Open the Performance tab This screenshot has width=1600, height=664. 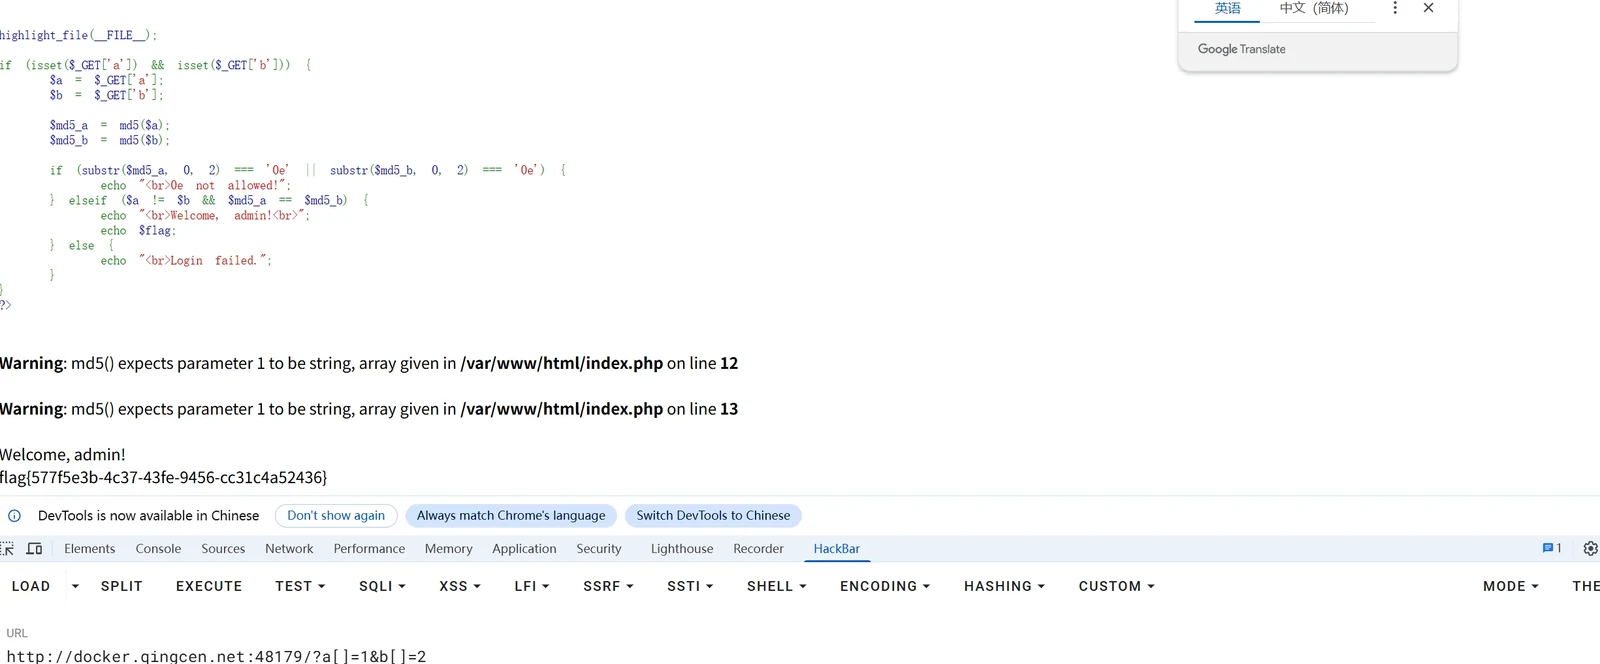coord(369,549)
